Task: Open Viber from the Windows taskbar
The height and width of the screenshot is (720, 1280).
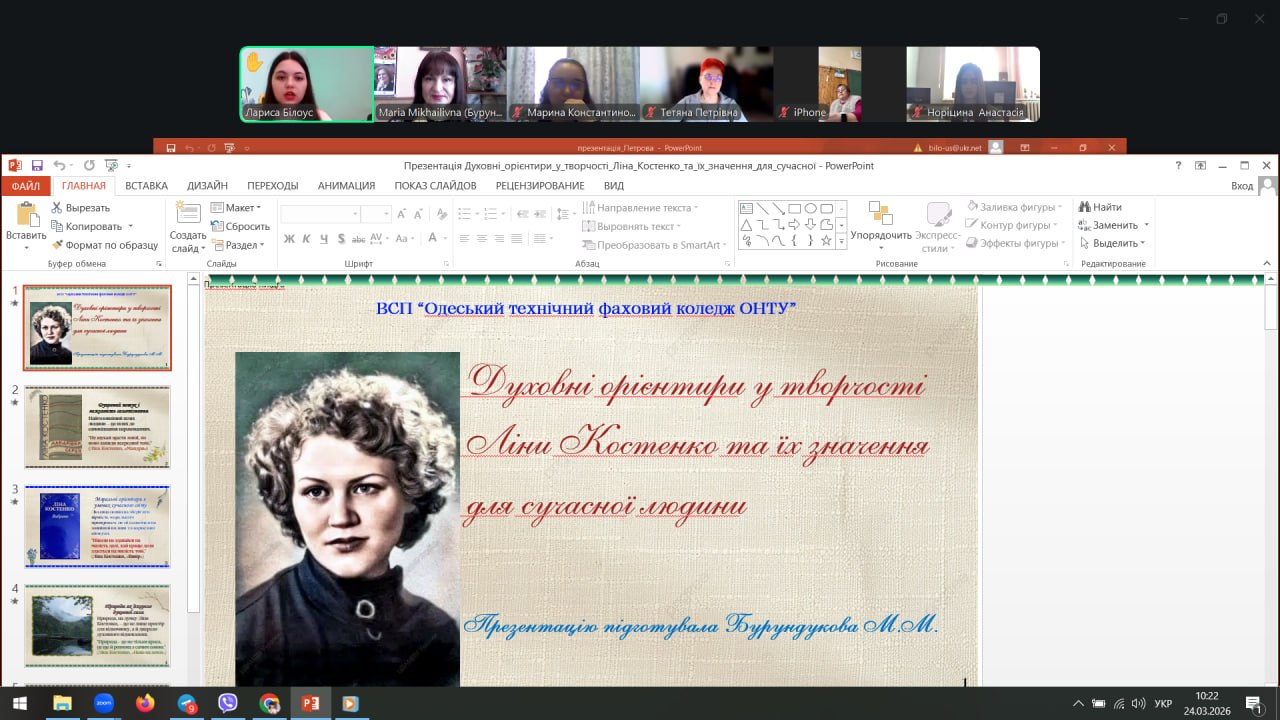Action: tap(227, 703)
